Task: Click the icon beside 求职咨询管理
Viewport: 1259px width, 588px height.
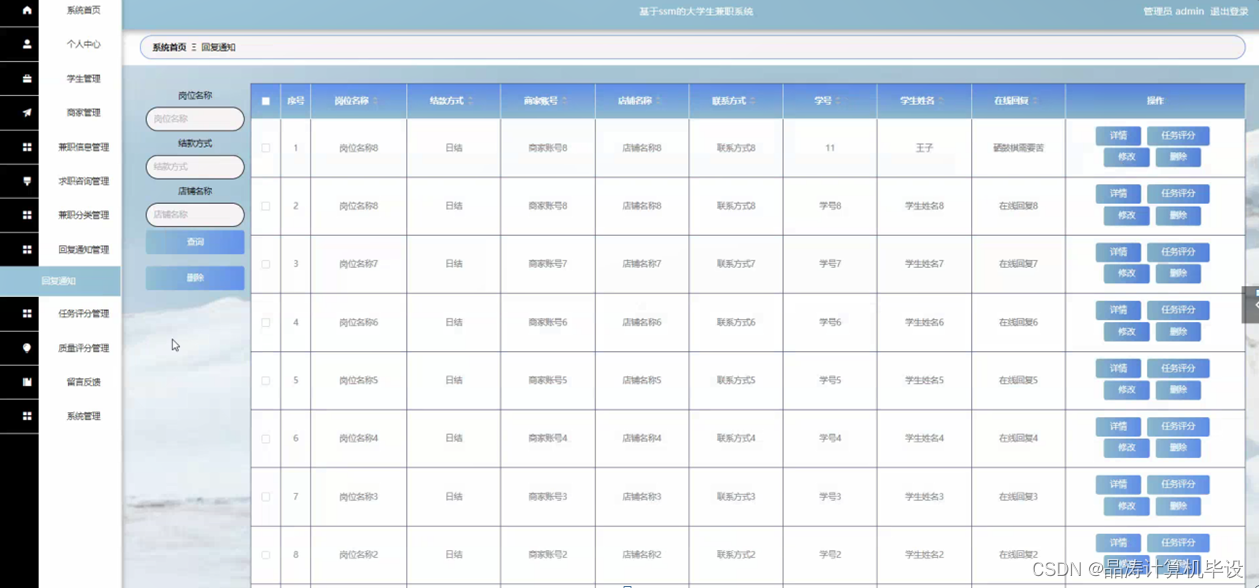Action: pos(27,181)
